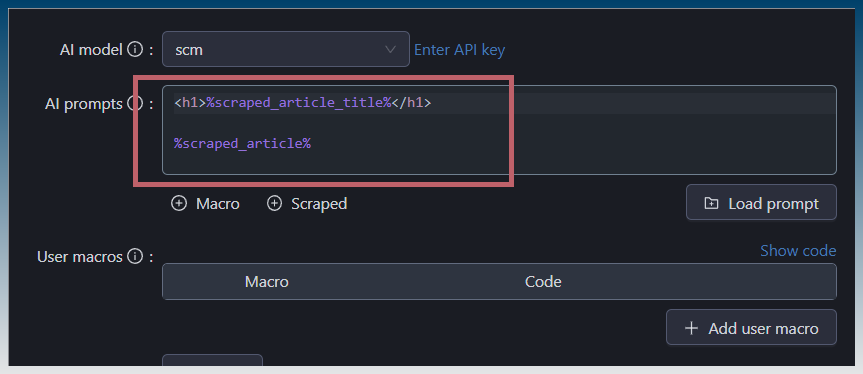The height and width of the screenshot is (374, 863).
Task: Click the plus icon next to Macro
Action: [x=179, y=204]
